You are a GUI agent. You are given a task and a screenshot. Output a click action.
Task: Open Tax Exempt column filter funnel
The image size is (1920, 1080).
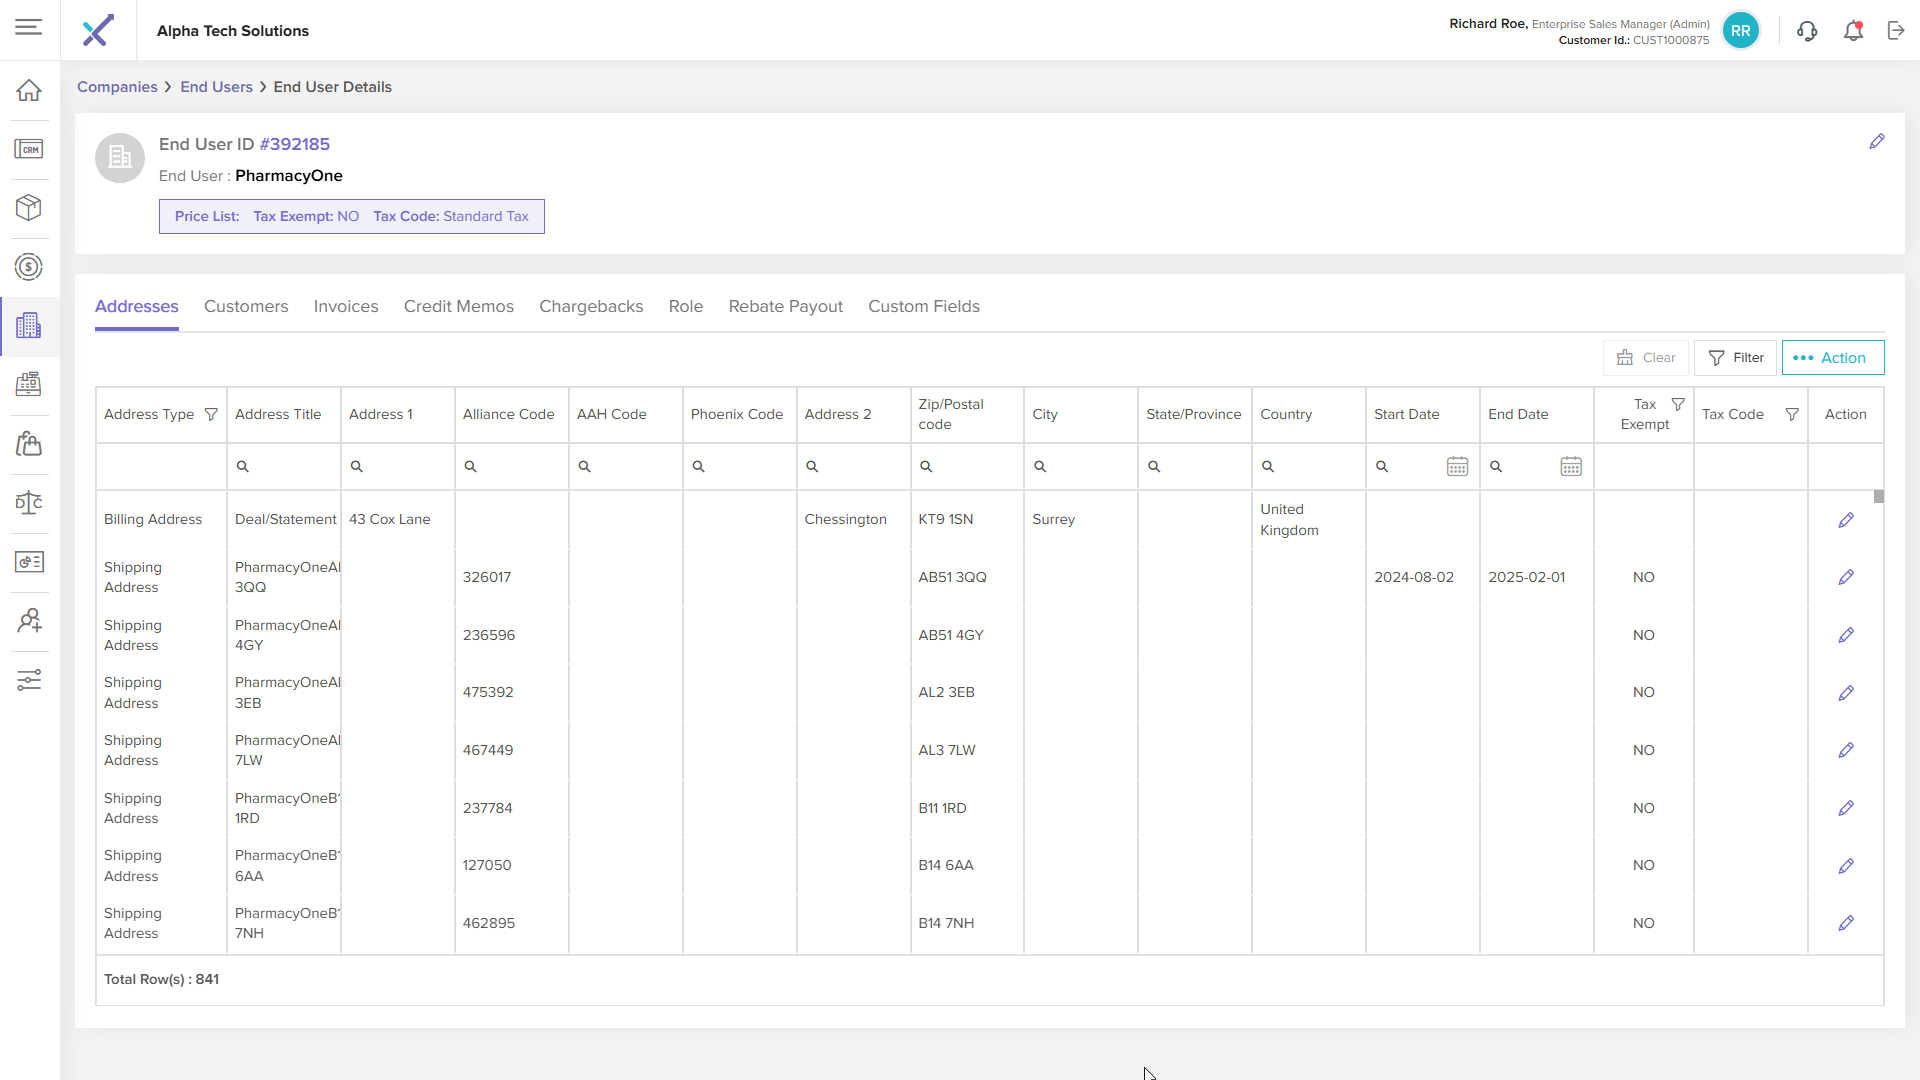point(1678,405)
